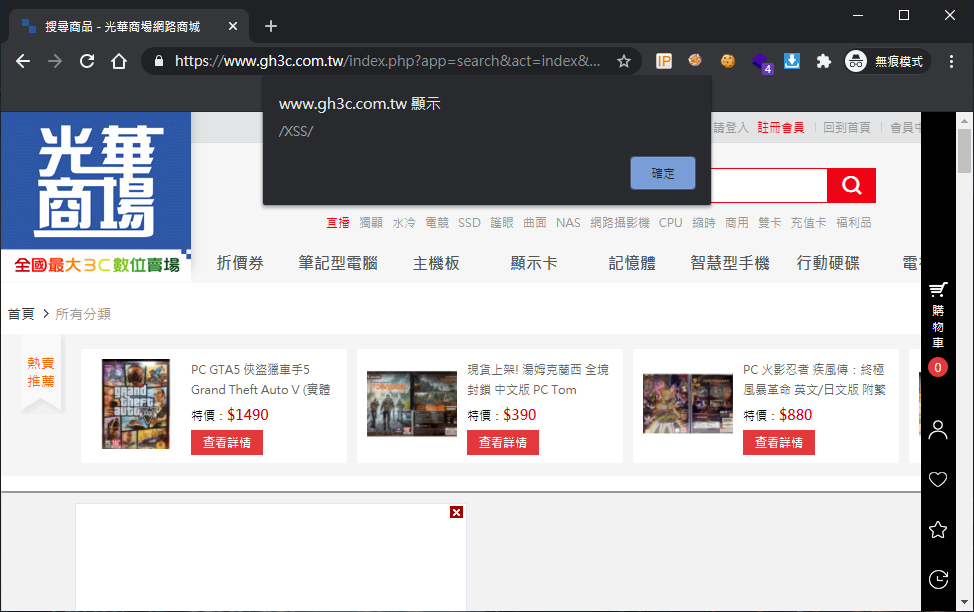Click the 充值卡 hot keyword
Image resolution: width=974 pixels, height=612 pixels.
tap(808, 222)
